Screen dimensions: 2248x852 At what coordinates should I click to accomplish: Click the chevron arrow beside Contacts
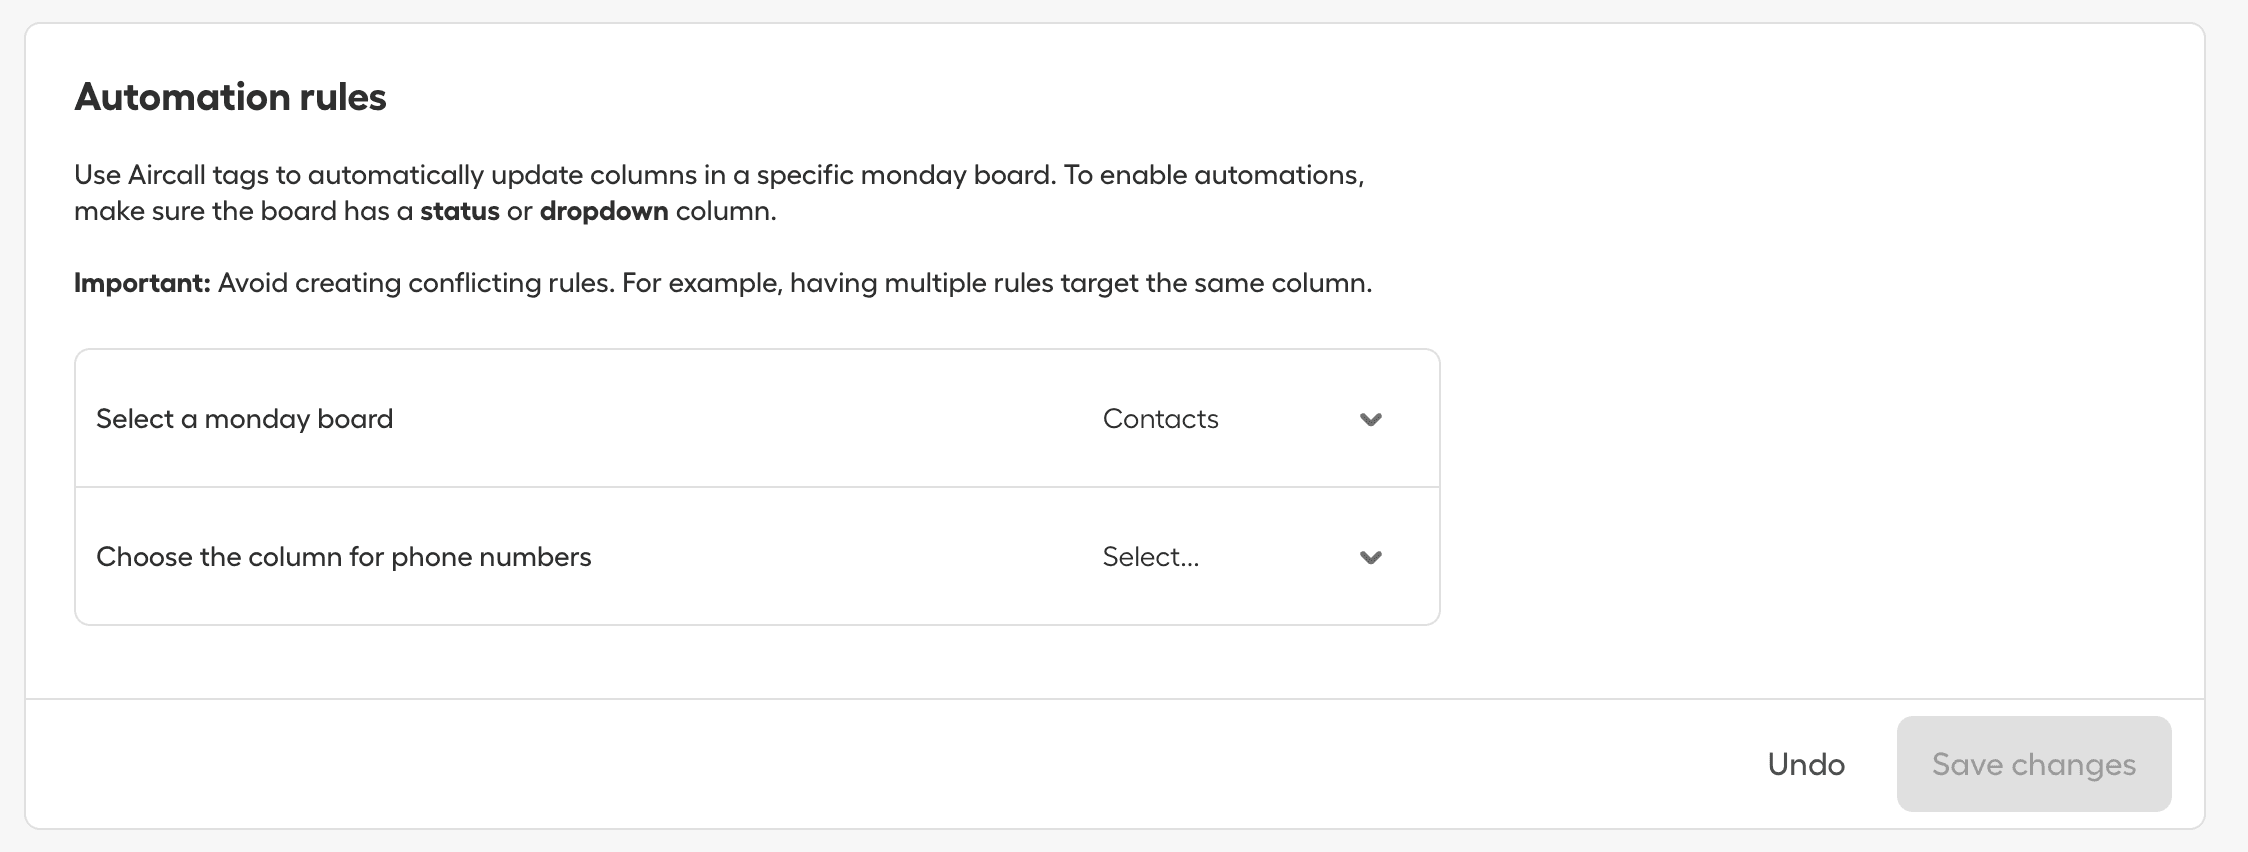(x=1370, y=419)
